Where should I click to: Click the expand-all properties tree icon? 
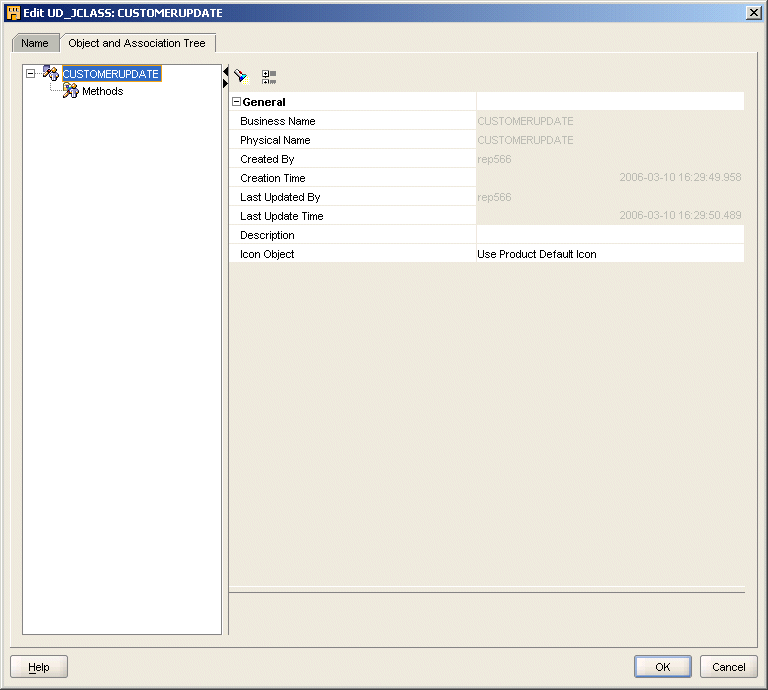[x=268, y=77]
